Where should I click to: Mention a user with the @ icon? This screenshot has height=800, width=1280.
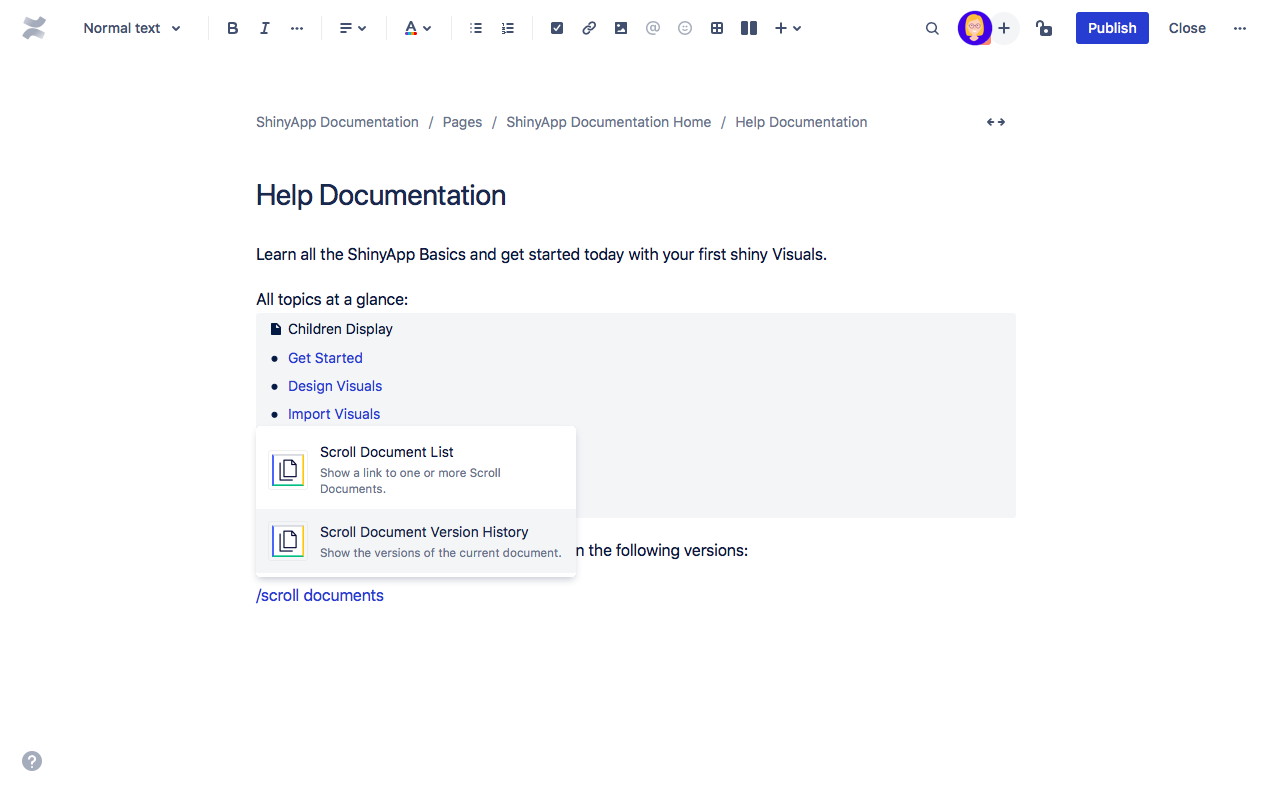click(x=652, y=28)
